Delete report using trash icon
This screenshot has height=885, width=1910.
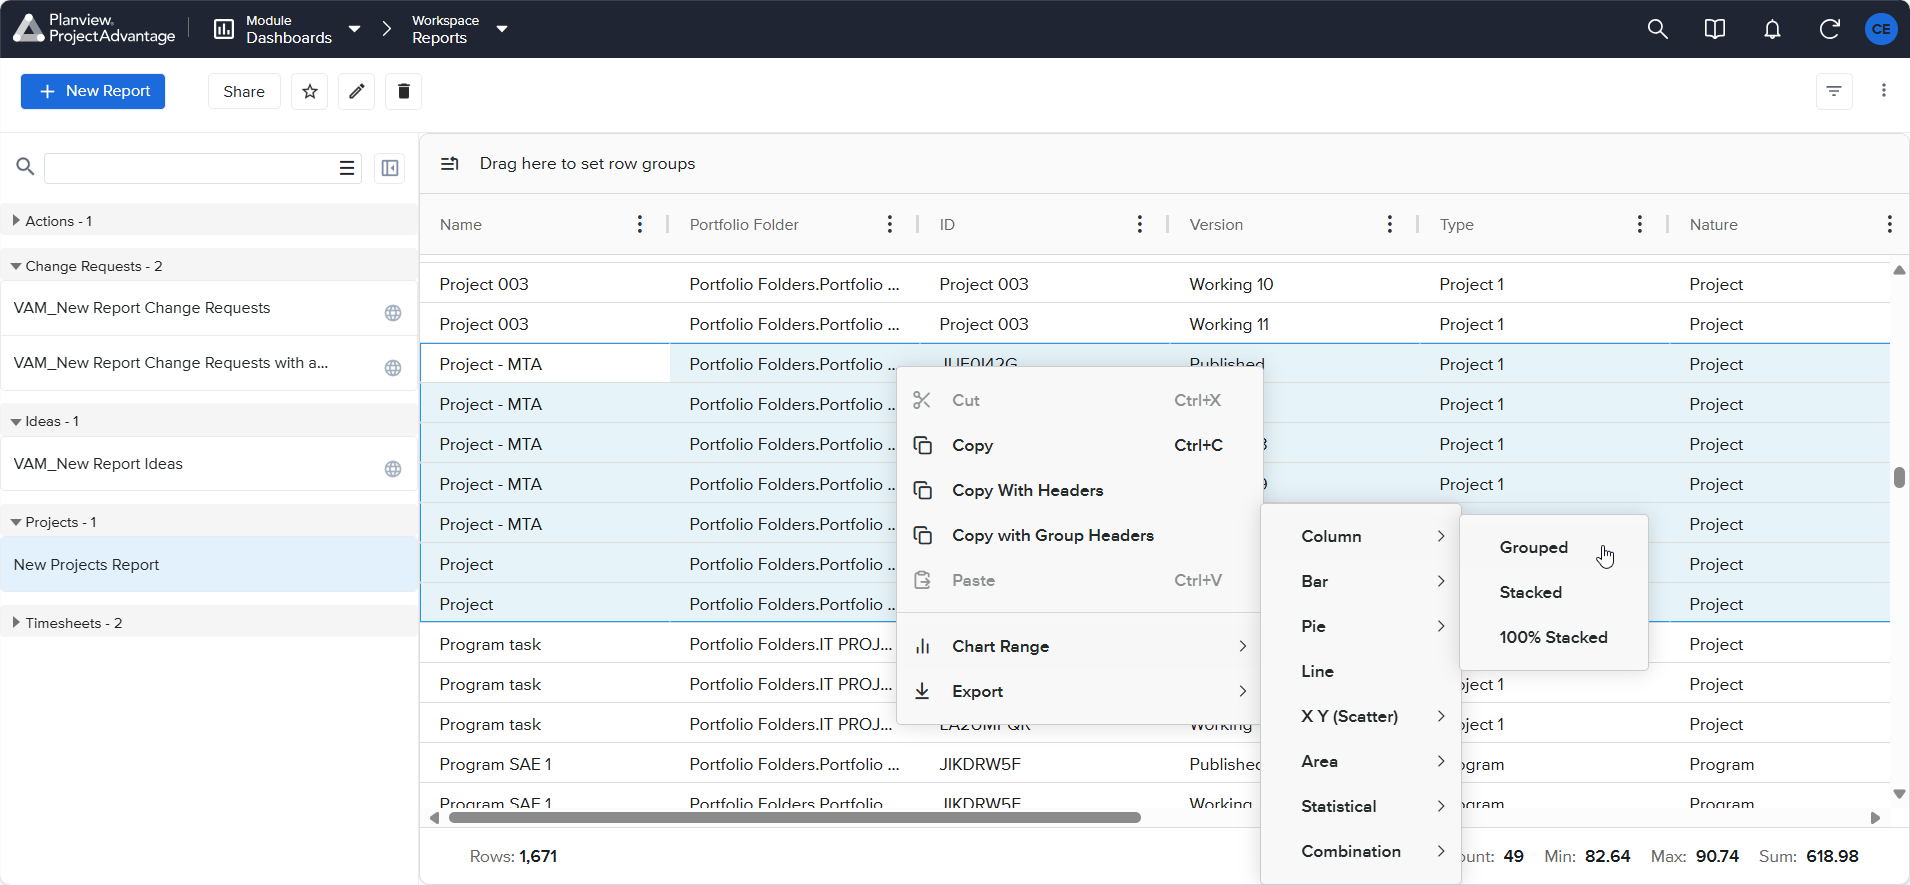(403, 91)
